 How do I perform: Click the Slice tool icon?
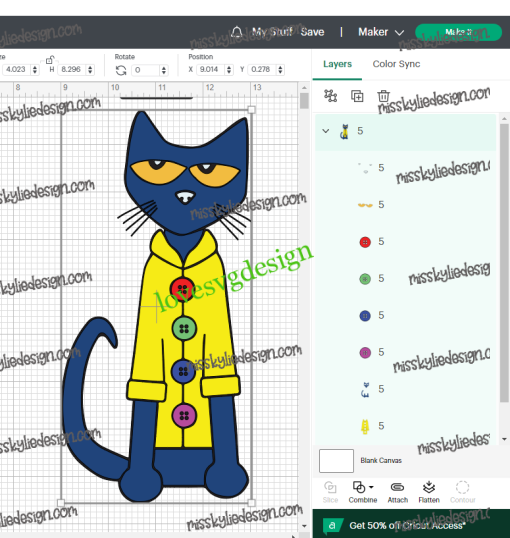point(330,487)
